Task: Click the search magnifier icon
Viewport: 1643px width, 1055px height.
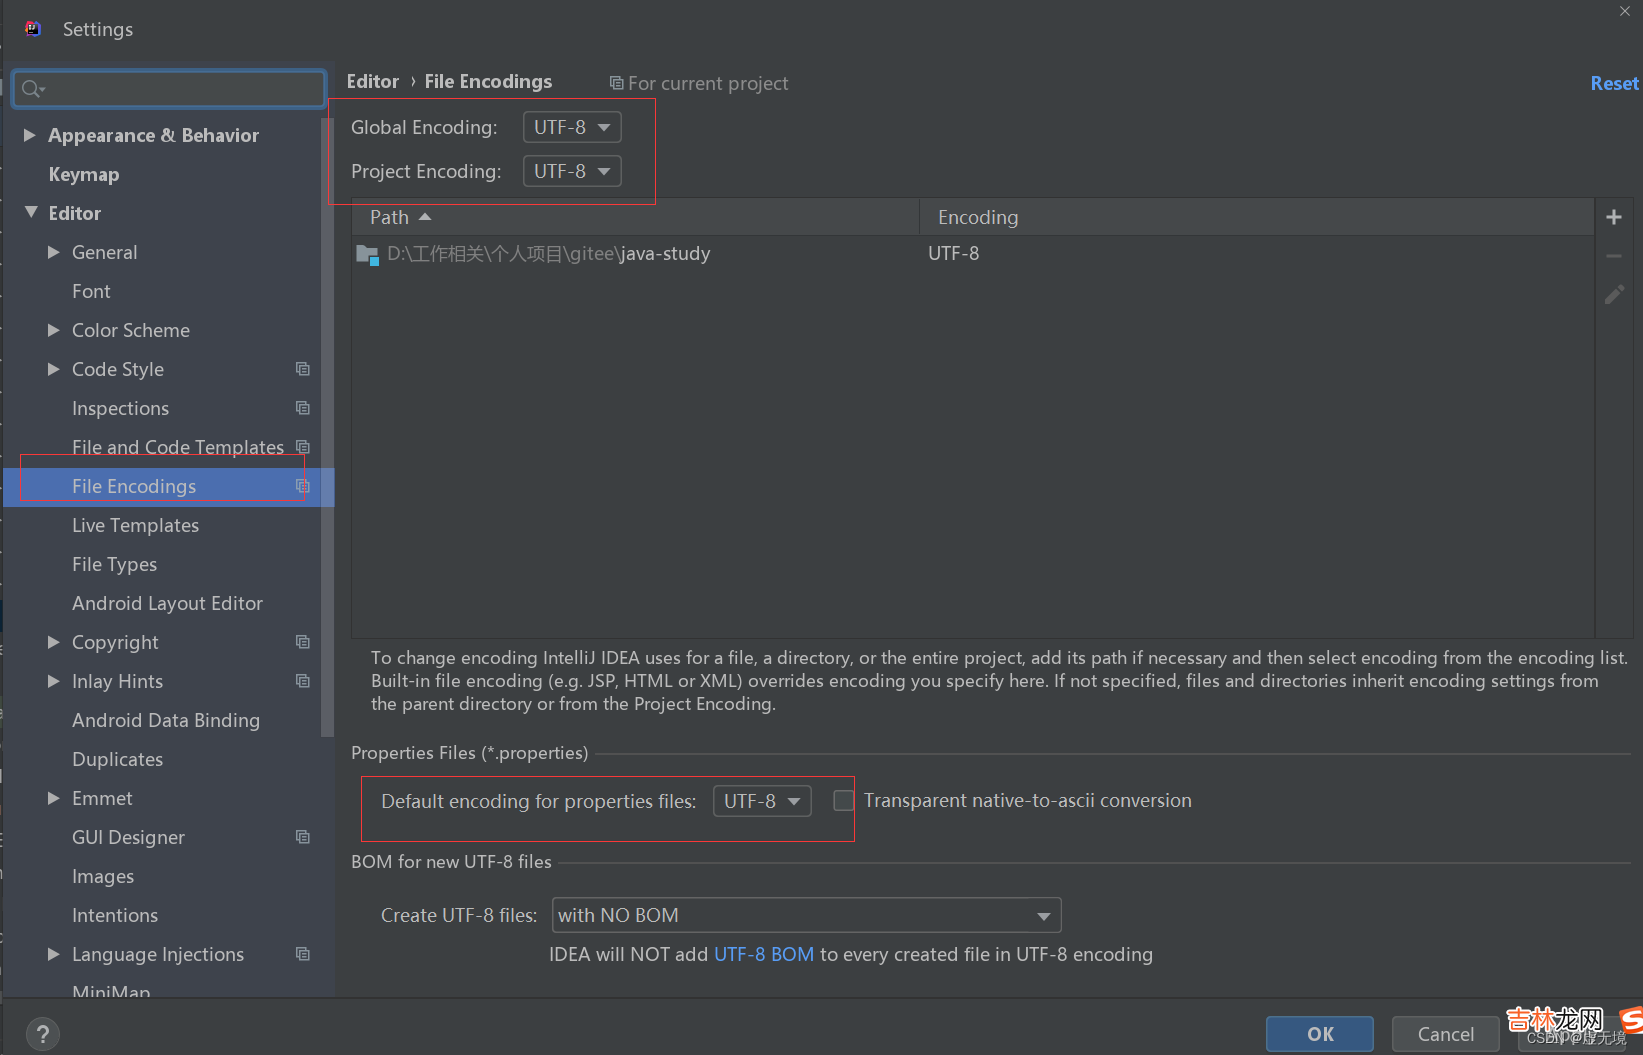Action: 32,89
